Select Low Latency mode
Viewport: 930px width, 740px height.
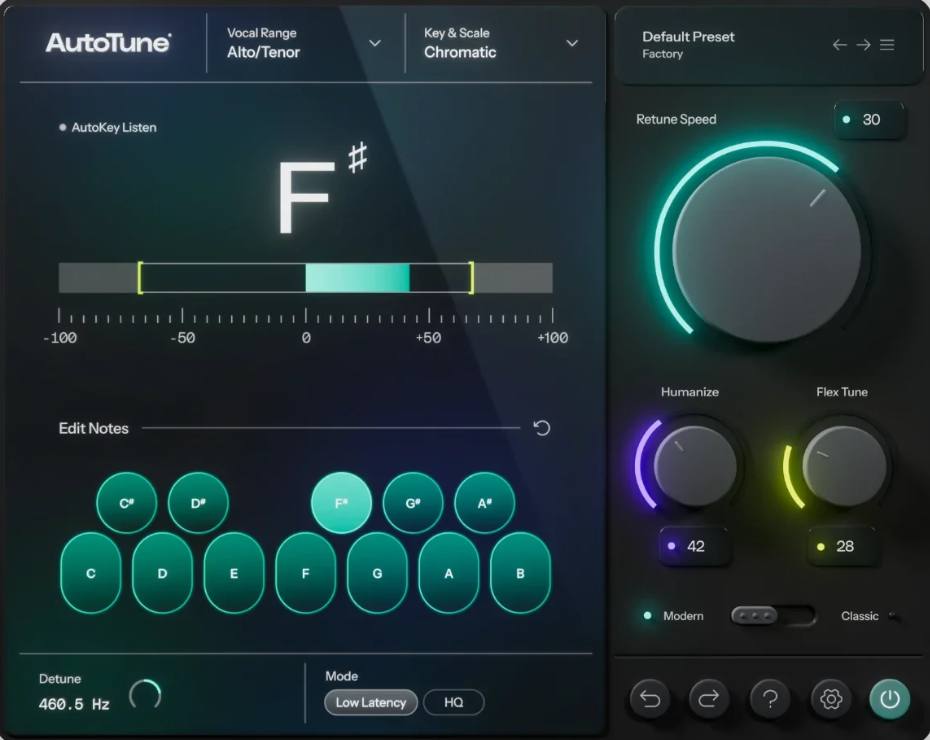(x=371, y=703)
